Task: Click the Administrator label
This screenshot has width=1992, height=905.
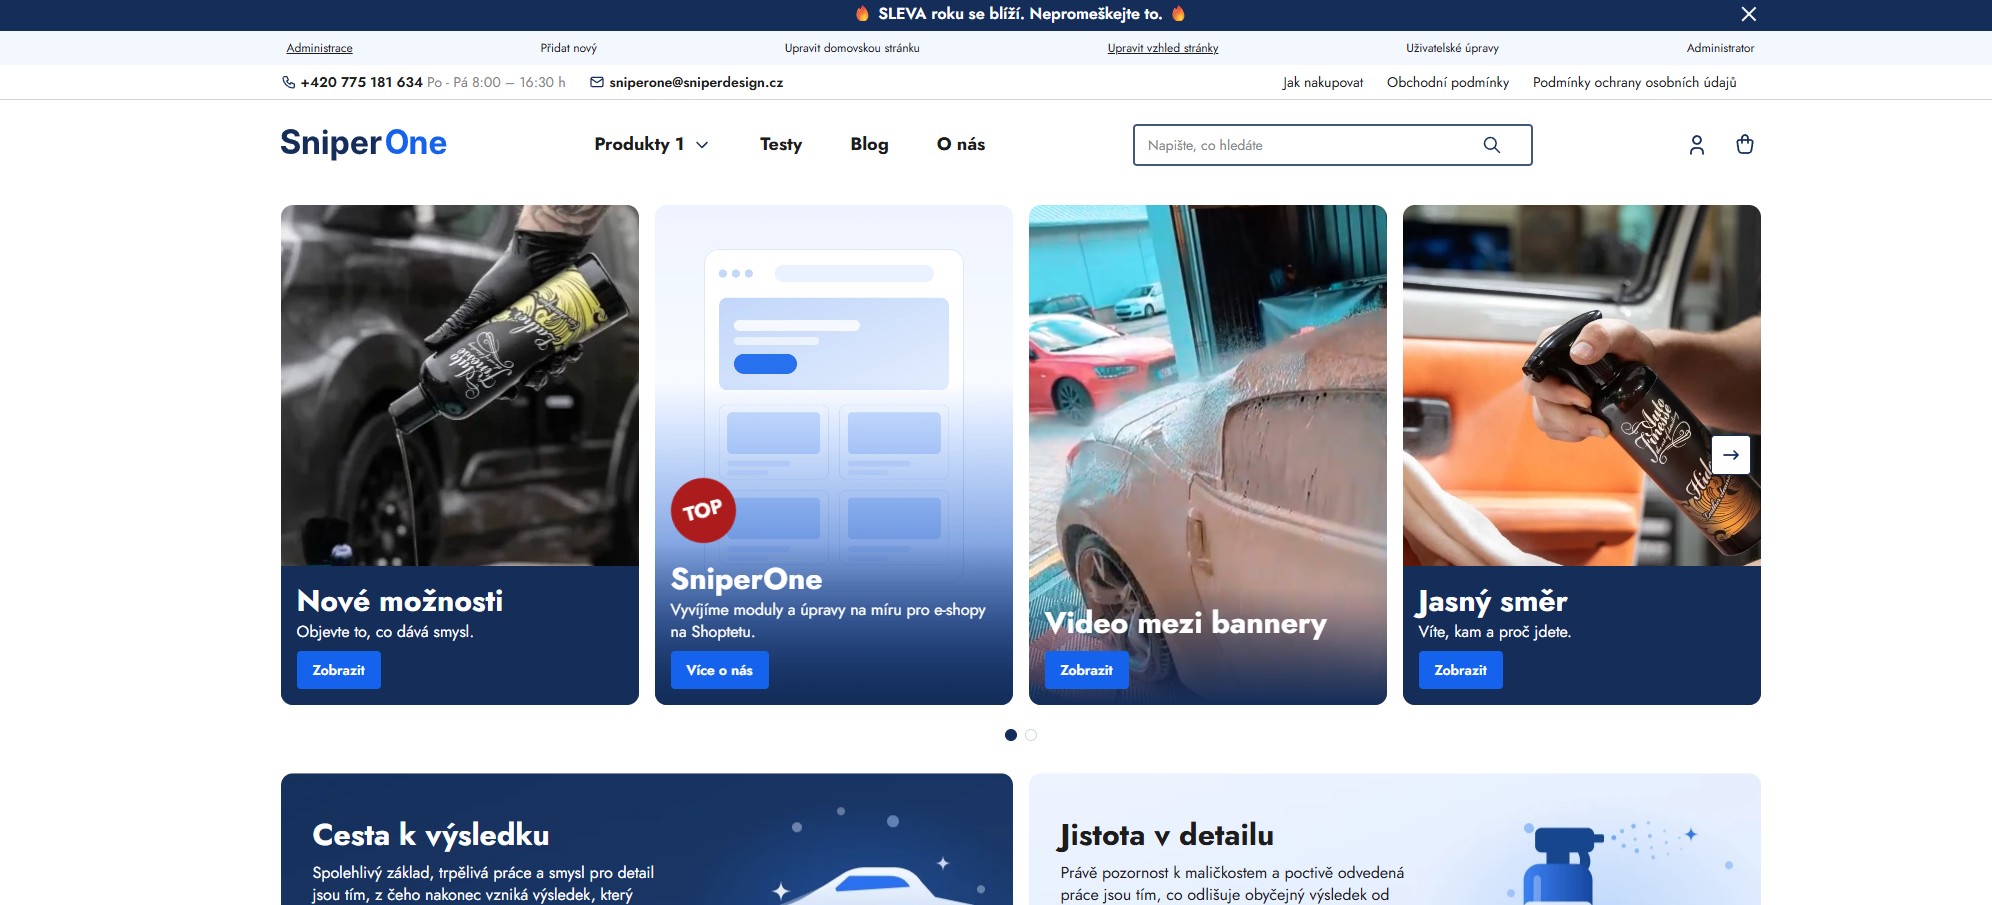Action: point(1720,48)
